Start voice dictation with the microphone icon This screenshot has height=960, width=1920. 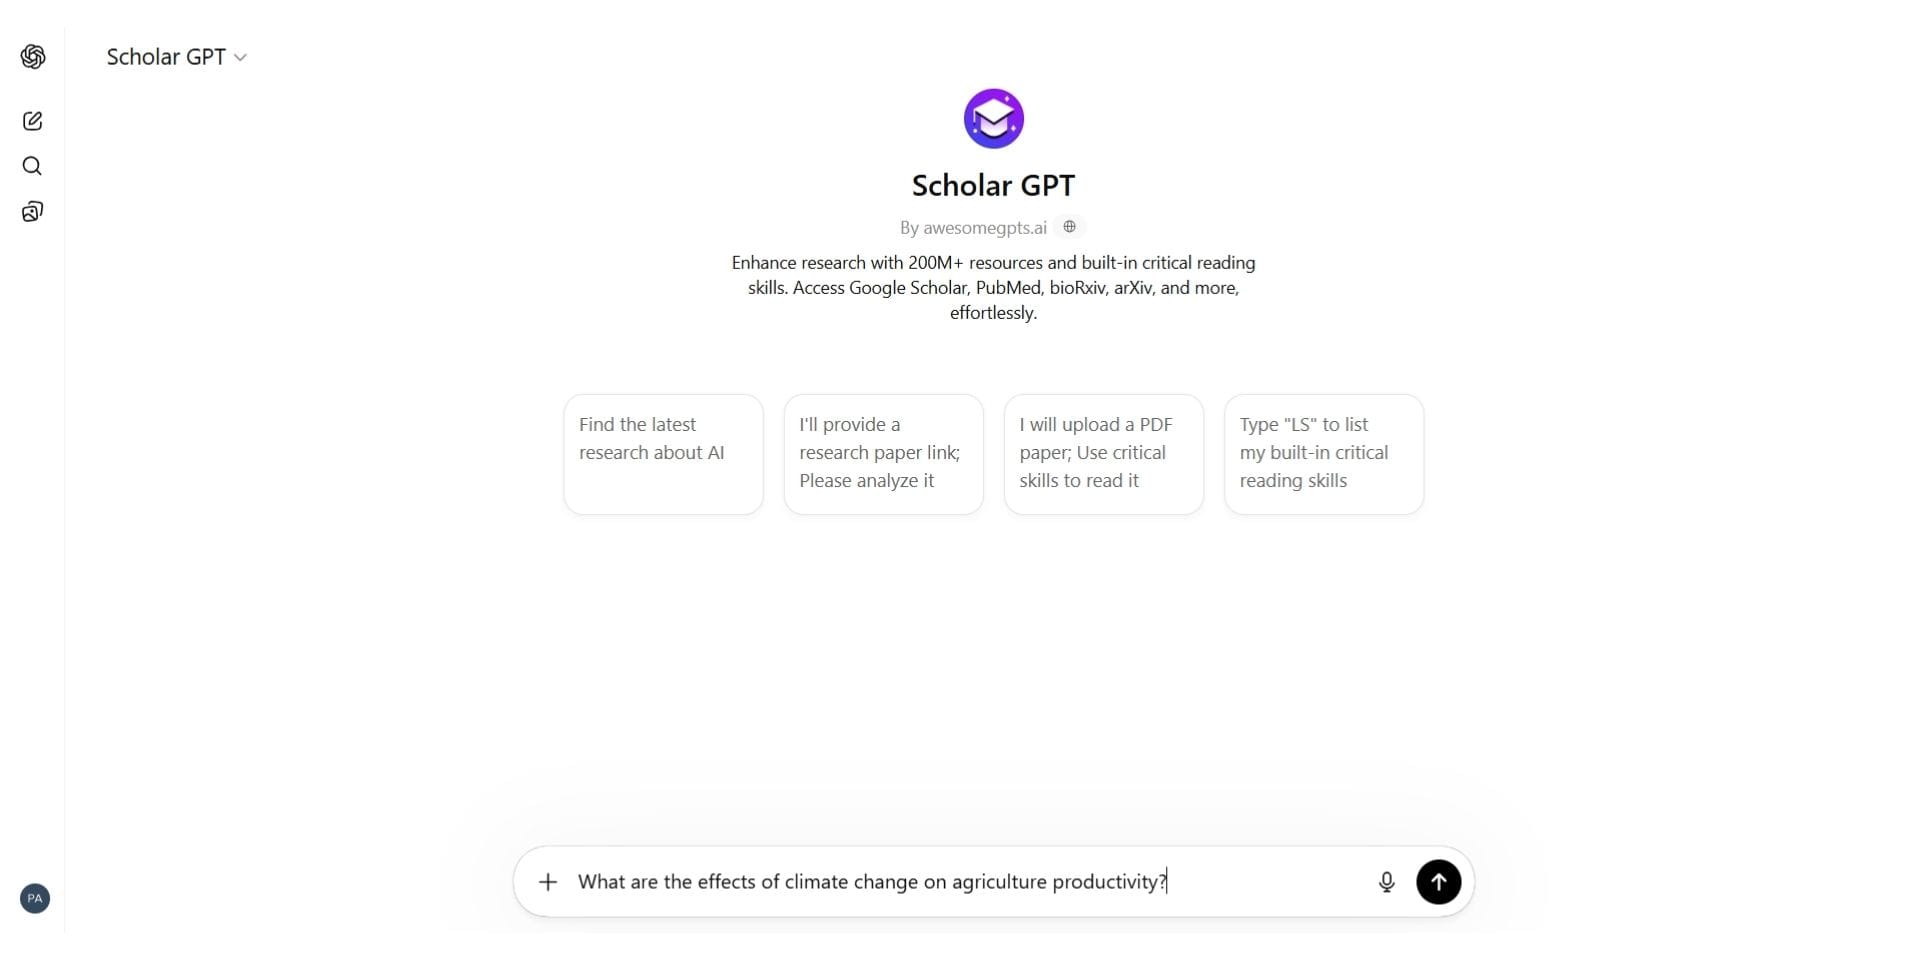pos(1386,882)
